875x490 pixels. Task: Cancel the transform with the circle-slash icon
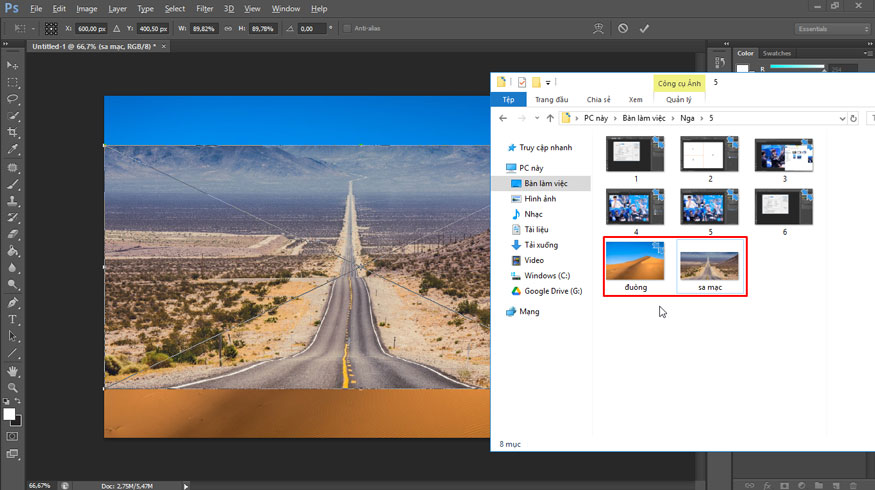(x=622, y=29)
